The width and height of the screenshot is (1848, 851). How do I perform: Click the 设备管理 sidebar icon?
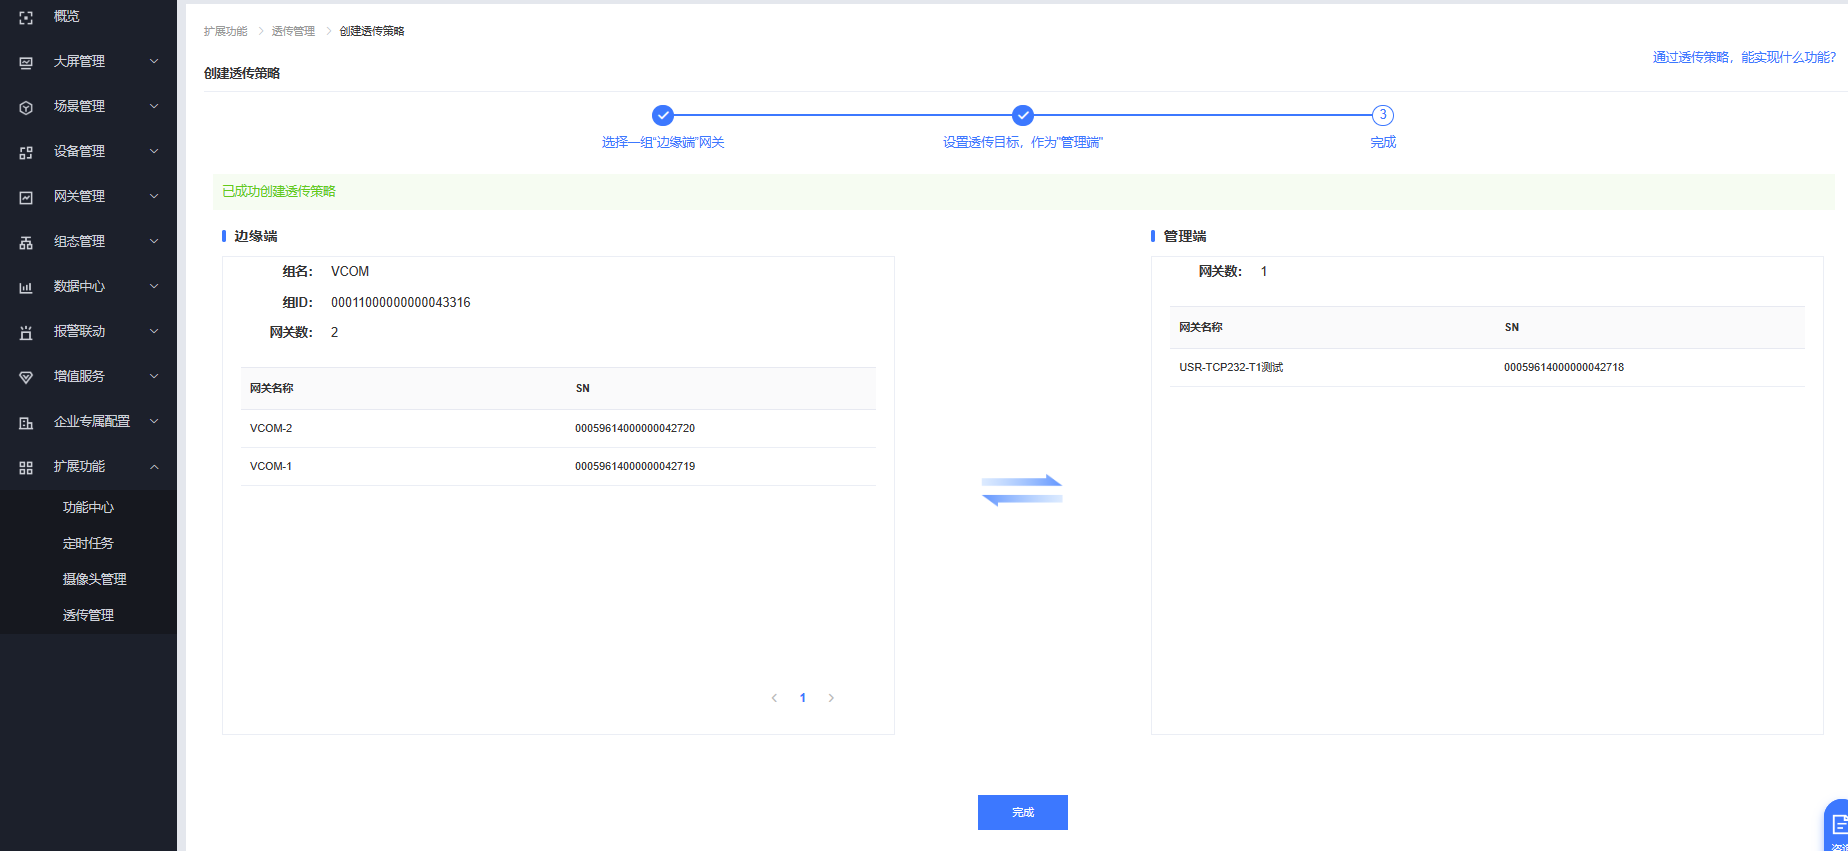coord(26,152)
